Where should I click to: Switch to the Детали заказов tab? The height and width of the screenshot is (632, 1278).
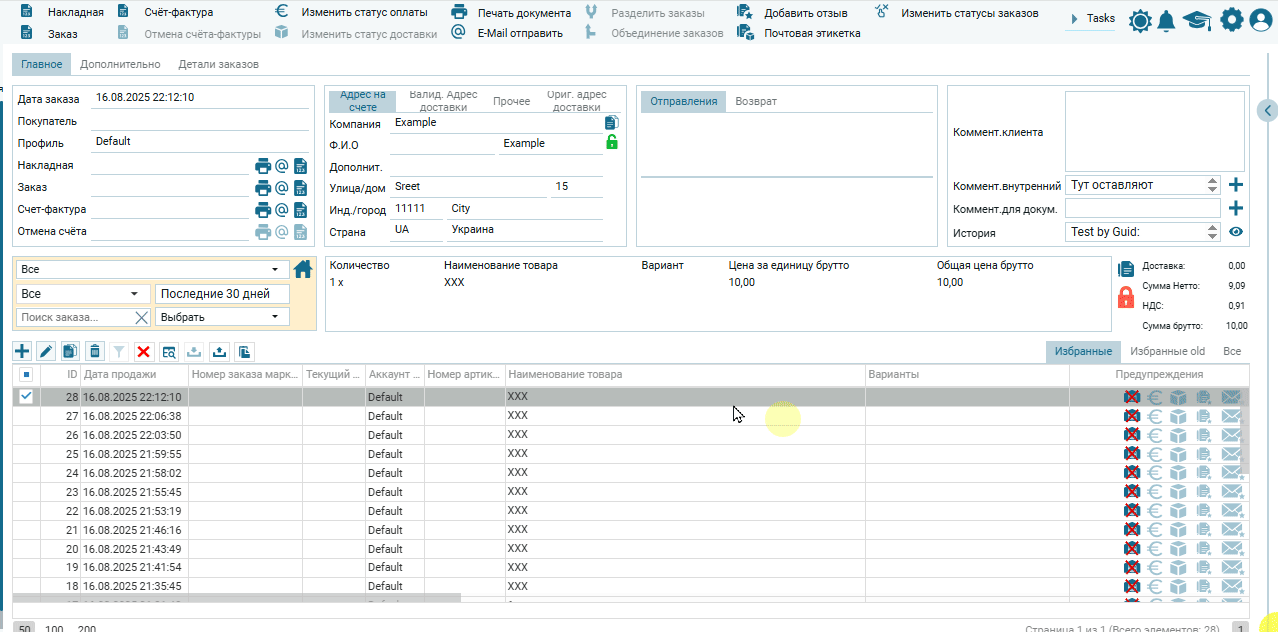tap(218, 64)
